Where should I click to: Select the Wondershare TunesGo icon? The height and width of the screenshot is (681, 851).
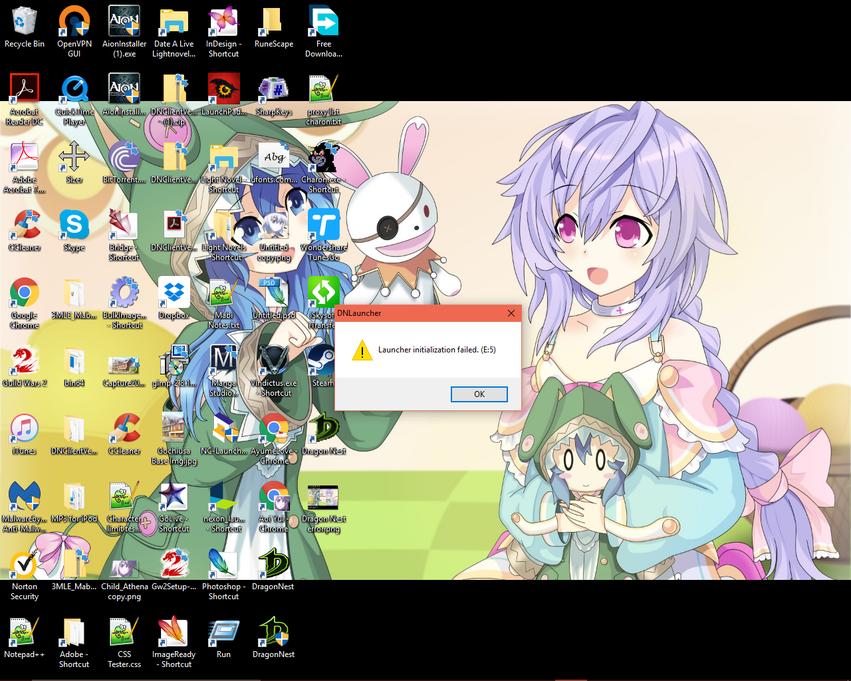[323, 225]
